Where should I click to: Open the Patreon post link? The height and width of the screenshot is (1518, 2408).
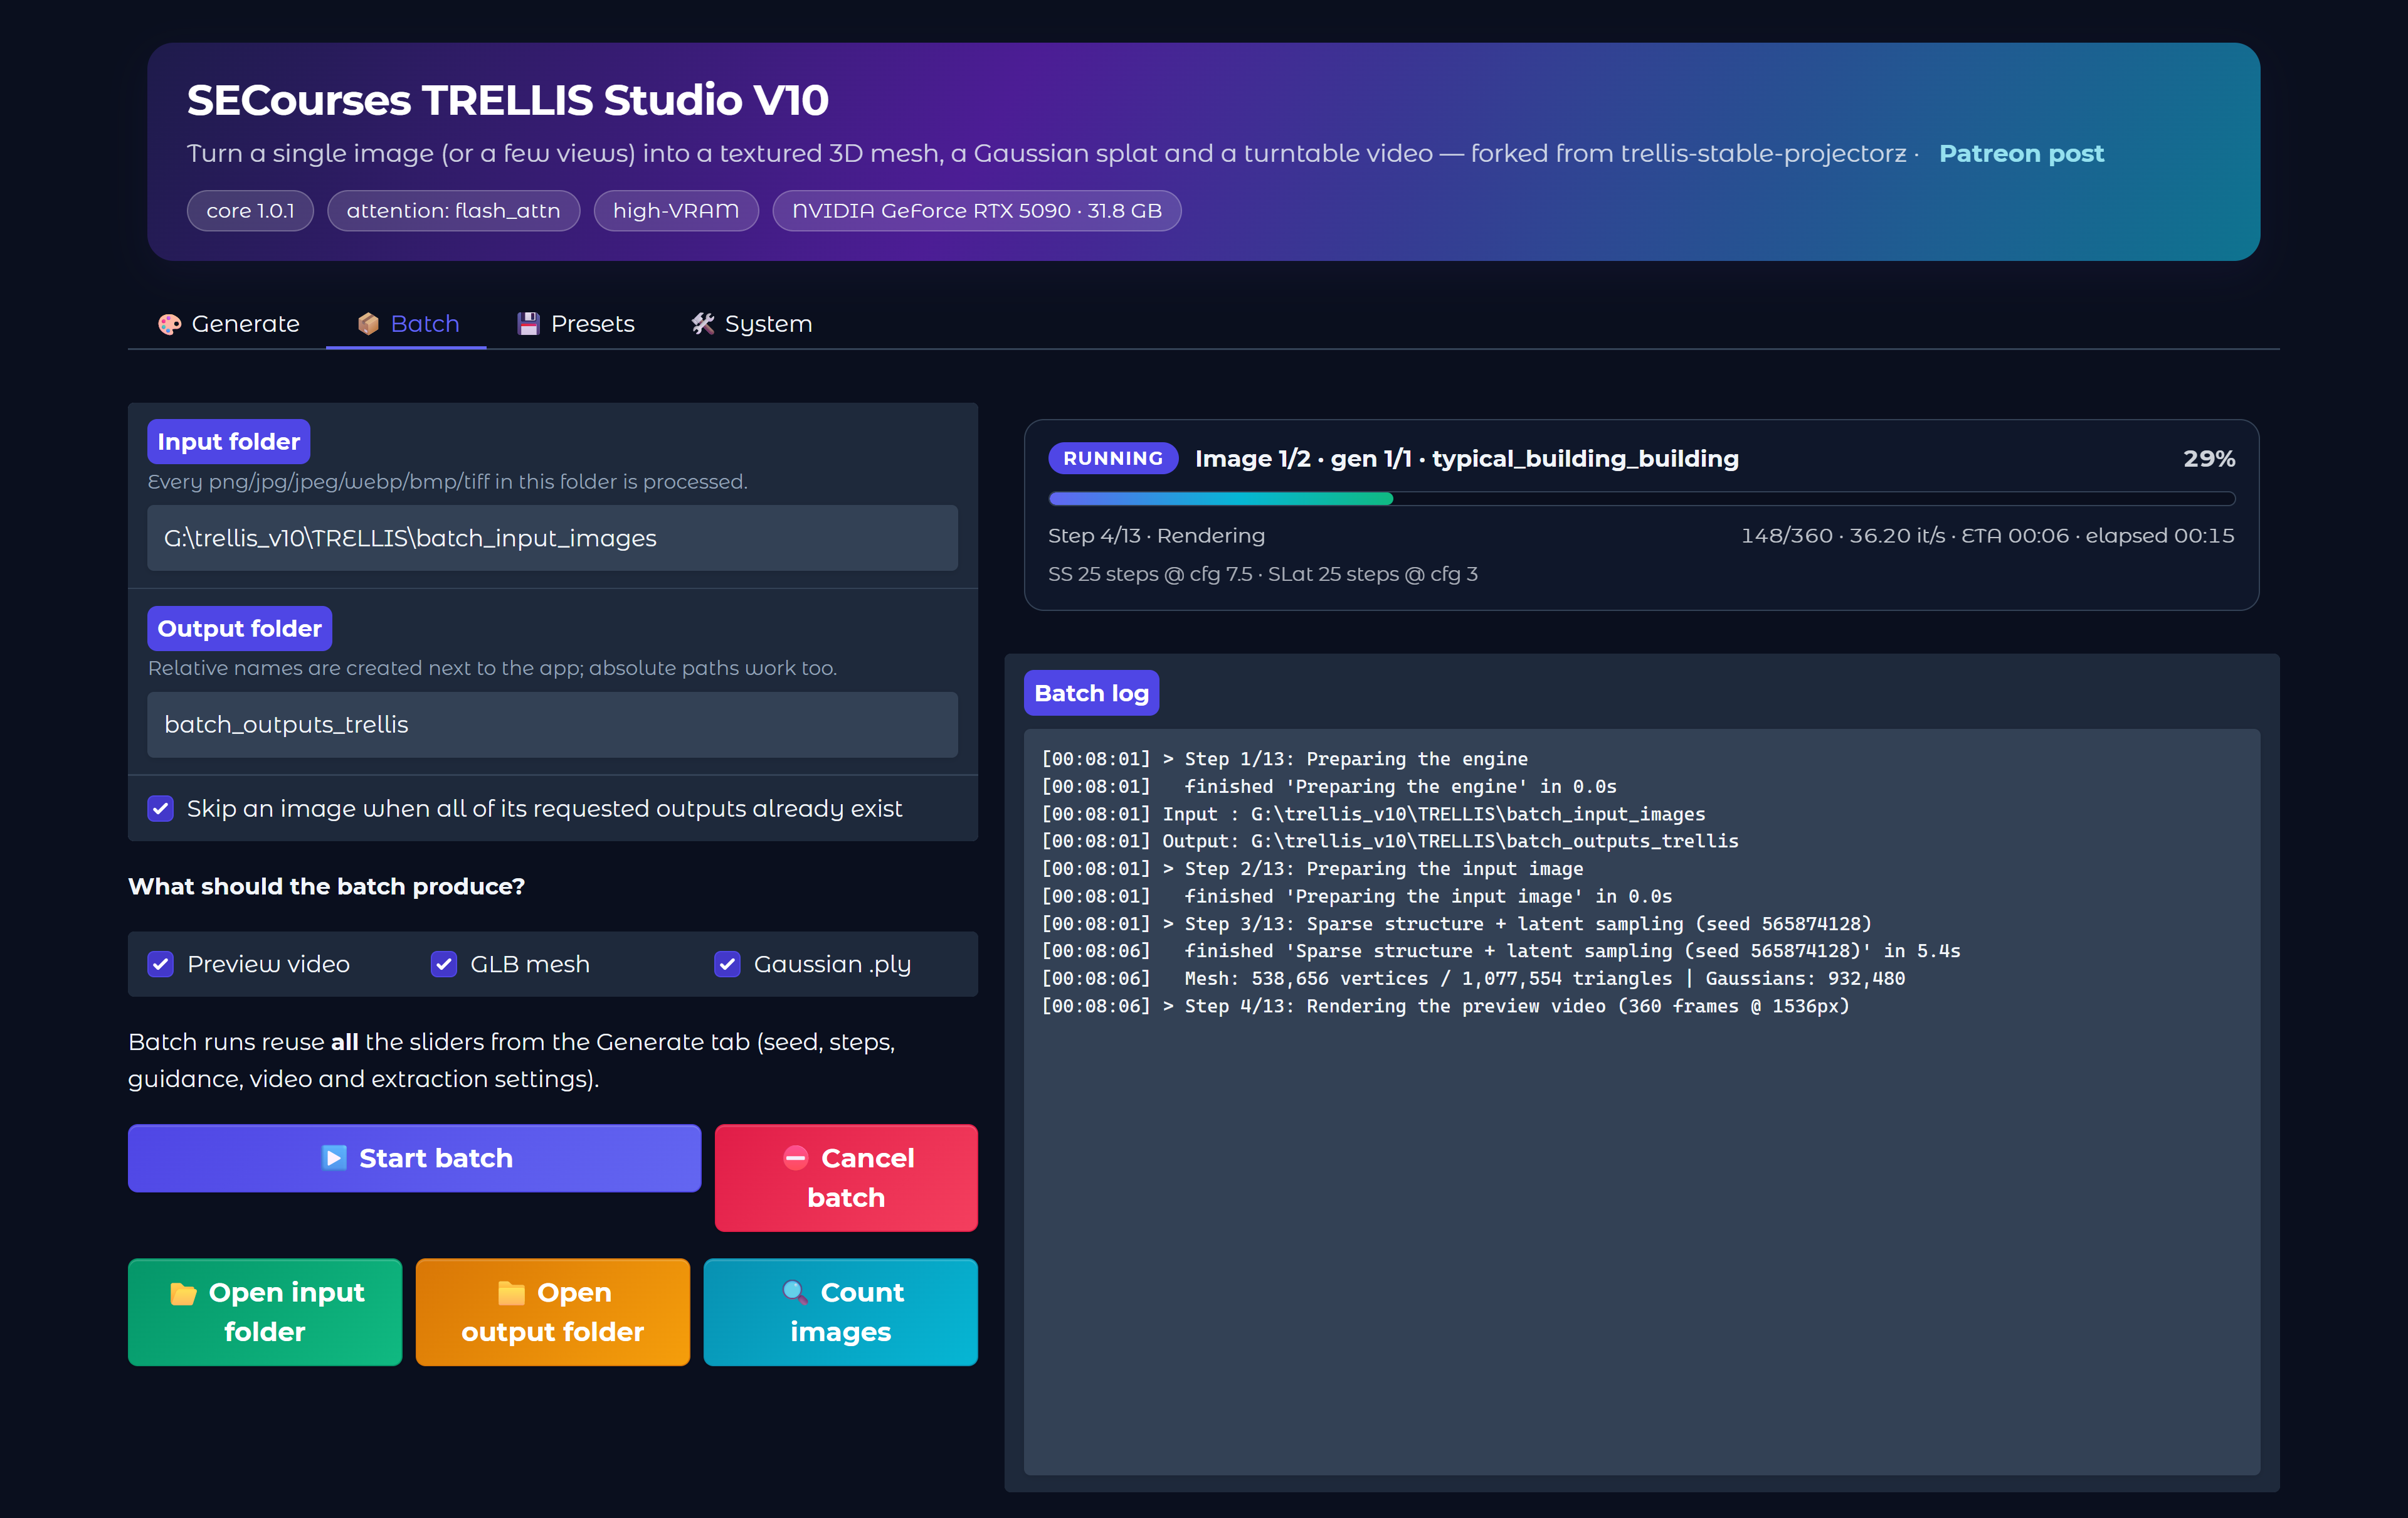[2022, 153]
